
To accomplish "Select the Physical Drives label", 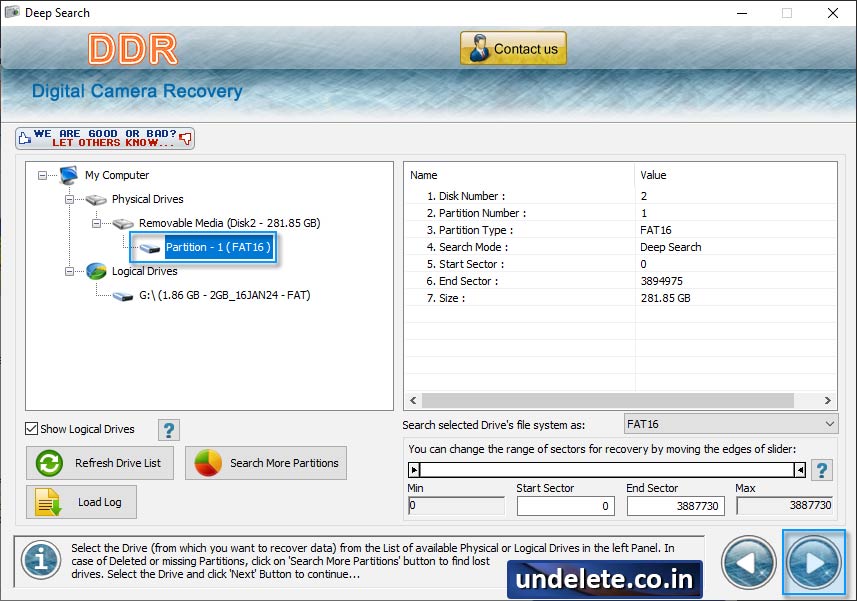I will (x=148, y=199).
